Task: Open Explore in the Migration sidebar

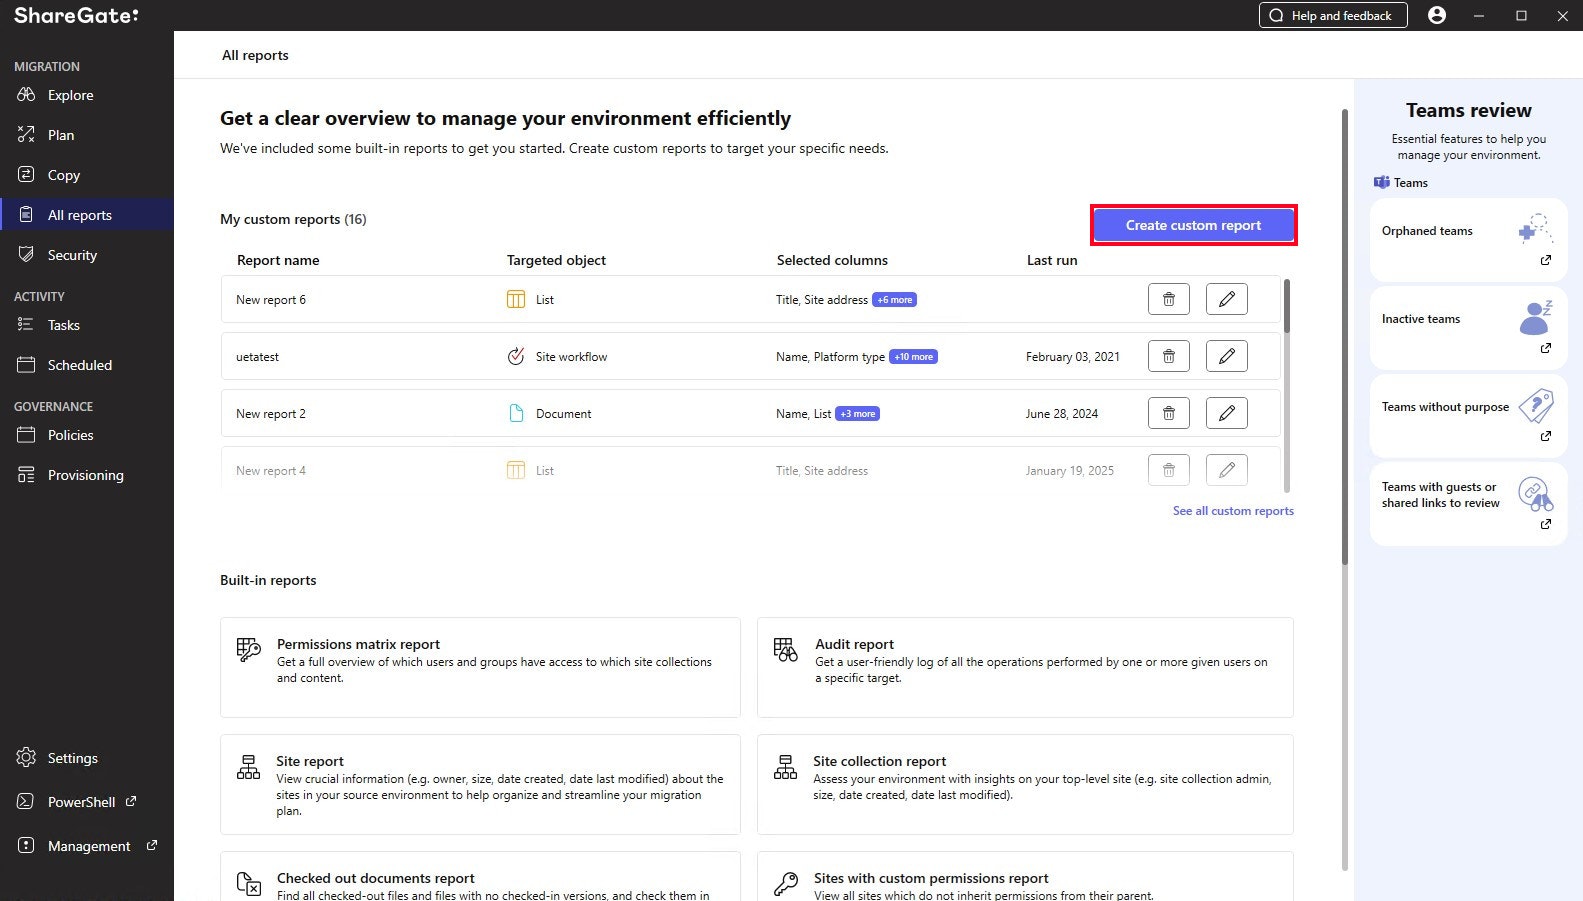Action: point(70,95)
